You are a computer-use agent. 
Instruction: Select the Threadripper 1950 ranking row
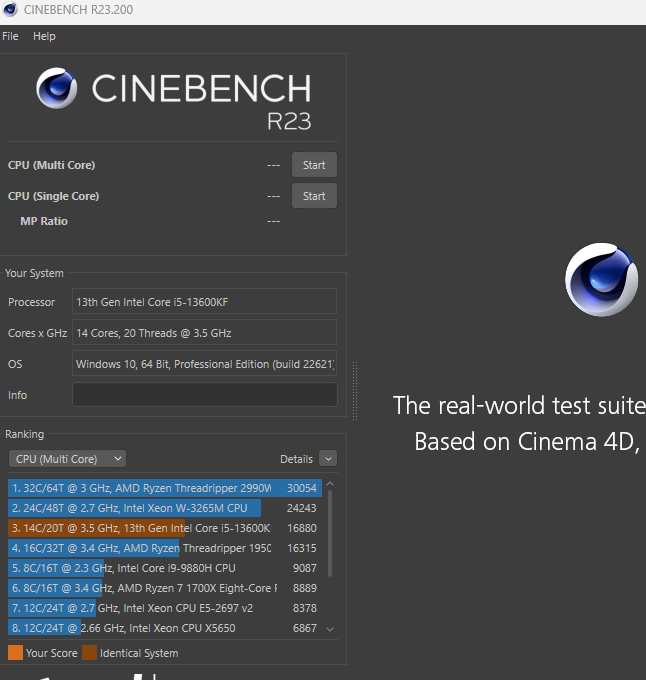click(x=165, y=548)
